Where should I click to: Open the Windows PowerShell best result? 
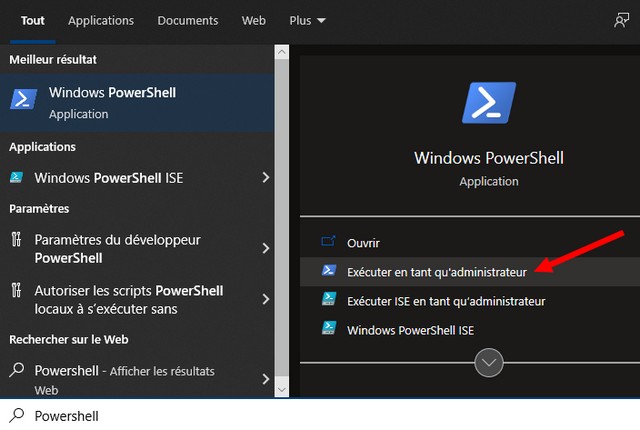click(137, 103)
